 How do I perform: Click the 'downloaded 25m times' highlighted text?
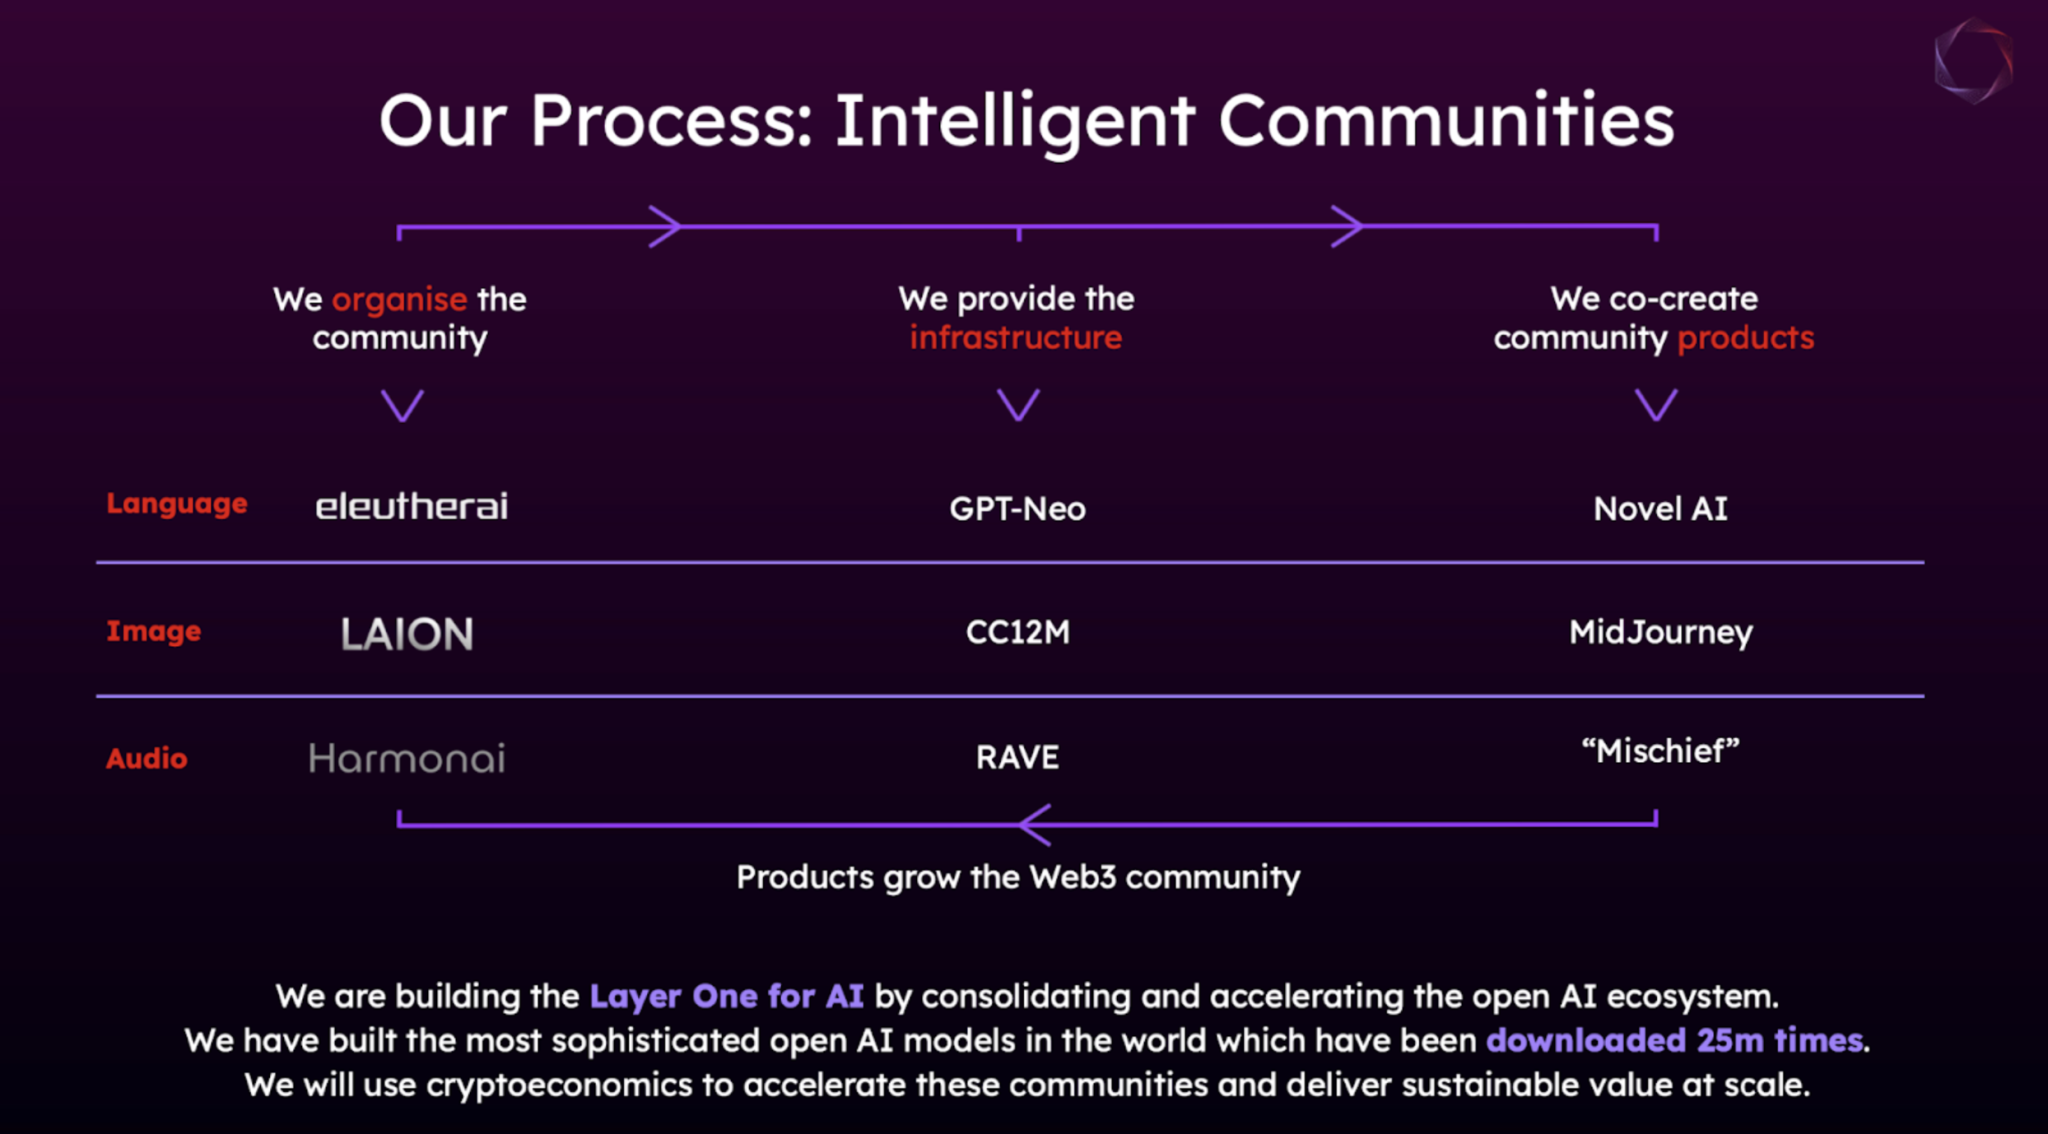(x=1675, y=1040)
